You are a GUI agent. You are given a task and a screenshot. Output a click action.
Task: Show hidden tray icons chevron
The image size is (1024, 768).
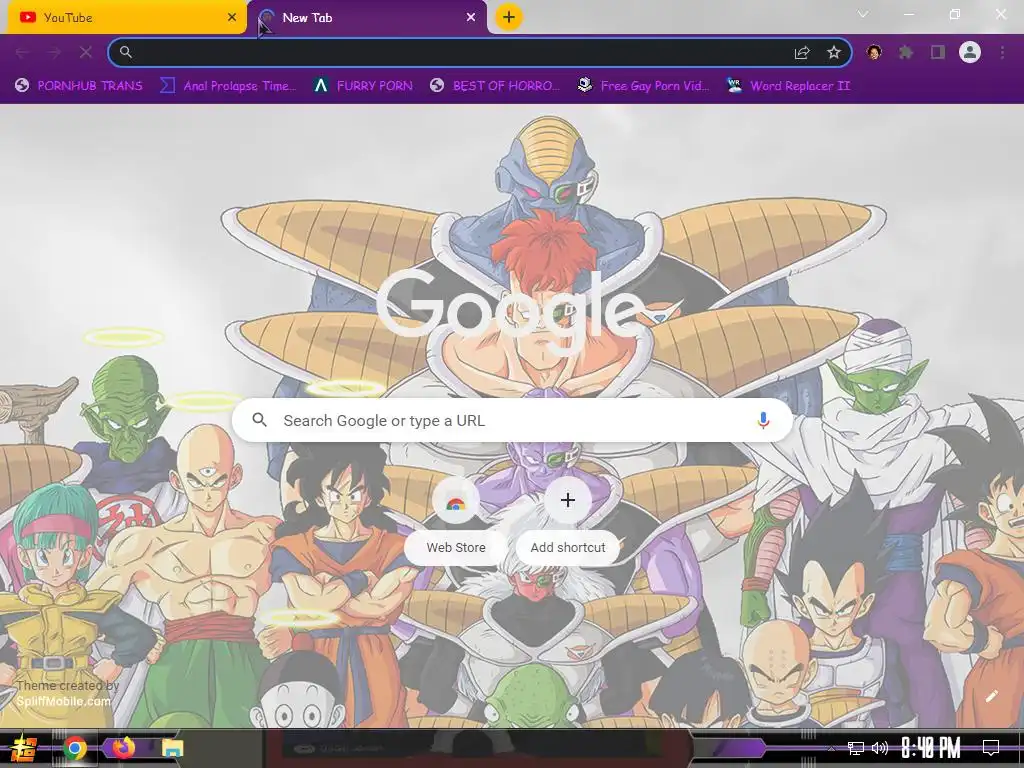831,748
